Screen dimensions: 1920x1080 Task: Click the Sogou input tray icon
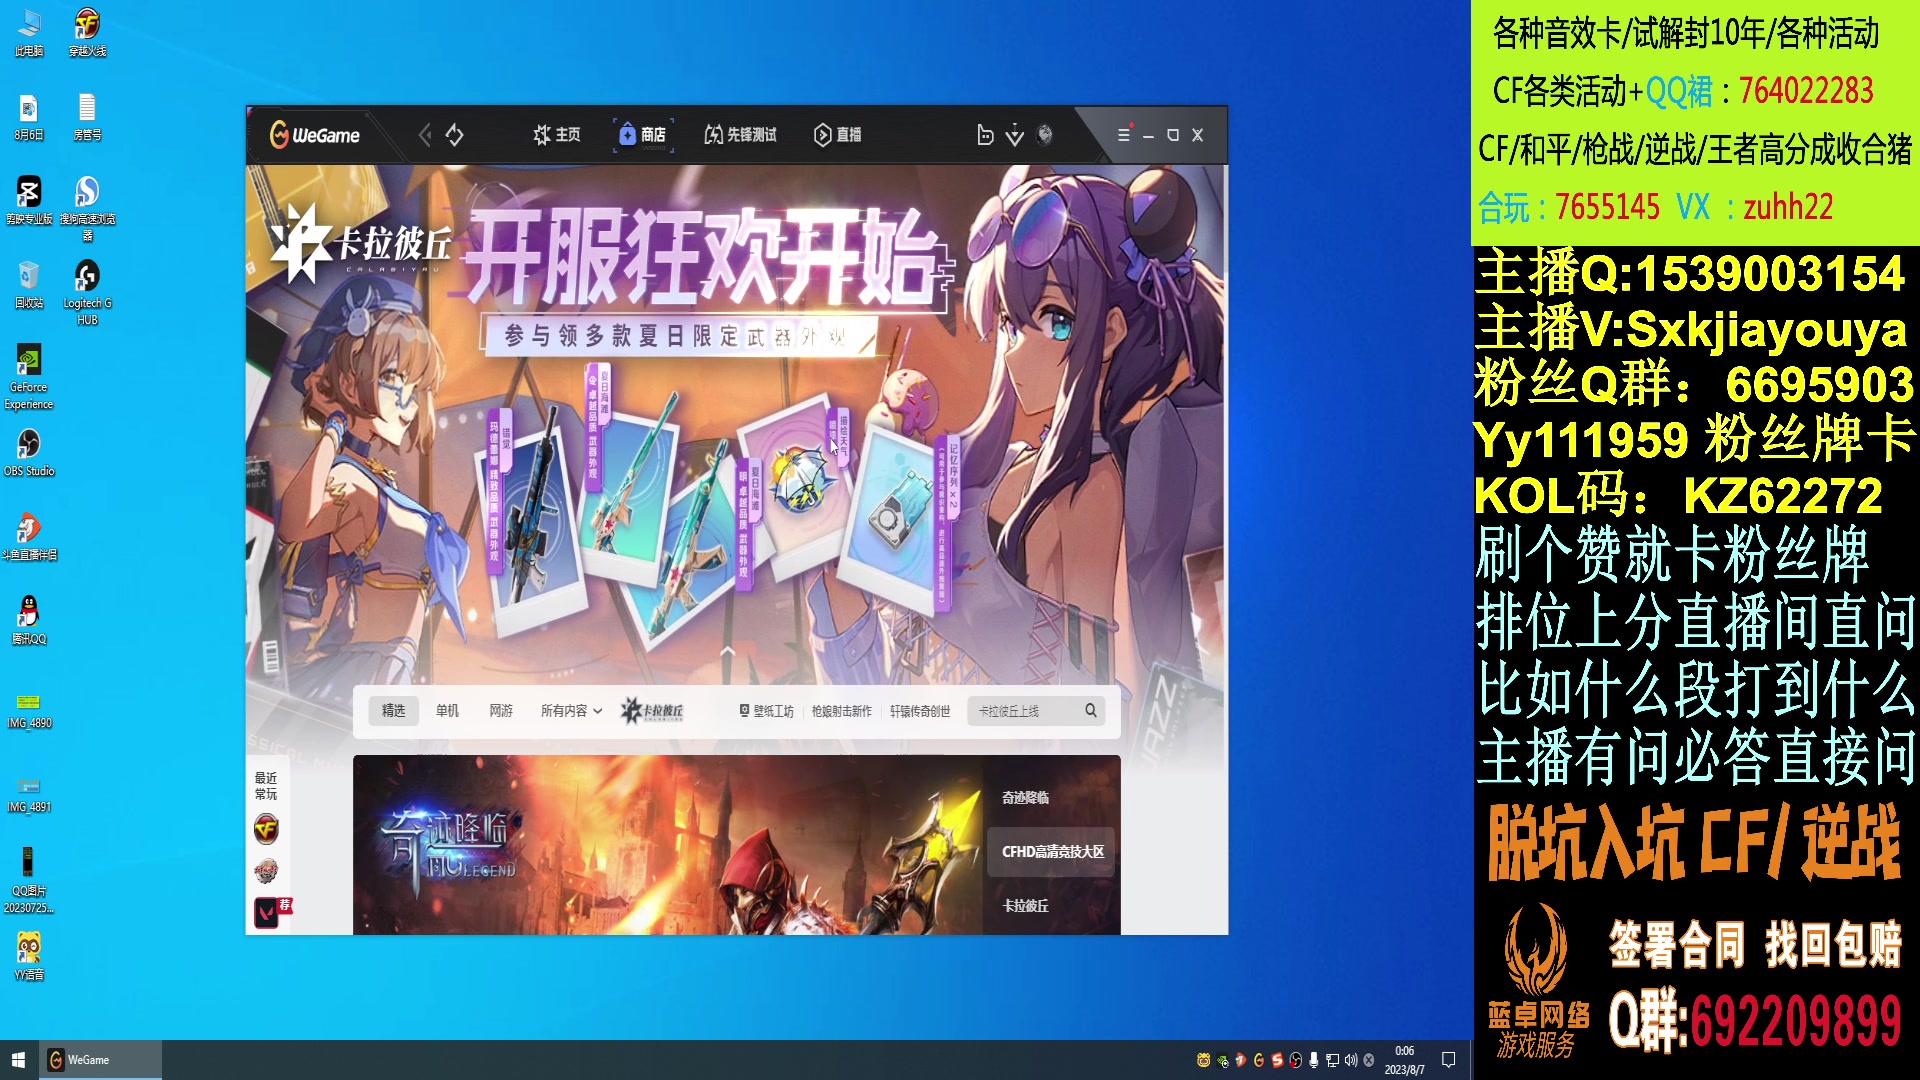pyautogui.click(x=1277, y=1060)
